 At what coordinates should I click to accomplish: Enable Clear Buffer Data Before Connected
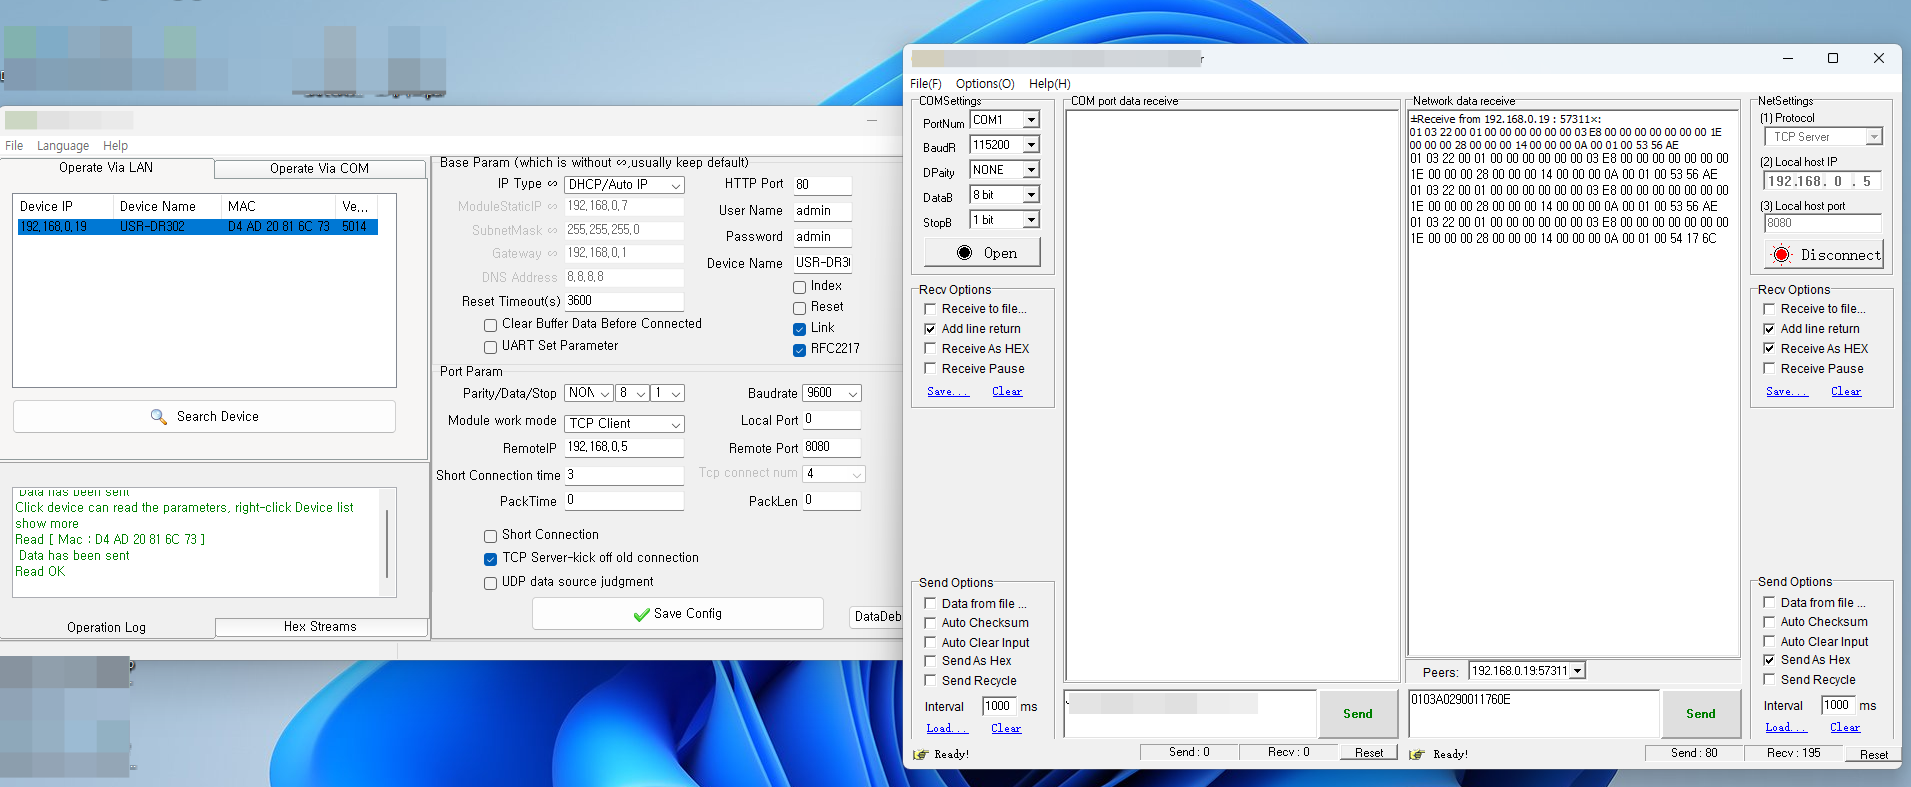490,325
